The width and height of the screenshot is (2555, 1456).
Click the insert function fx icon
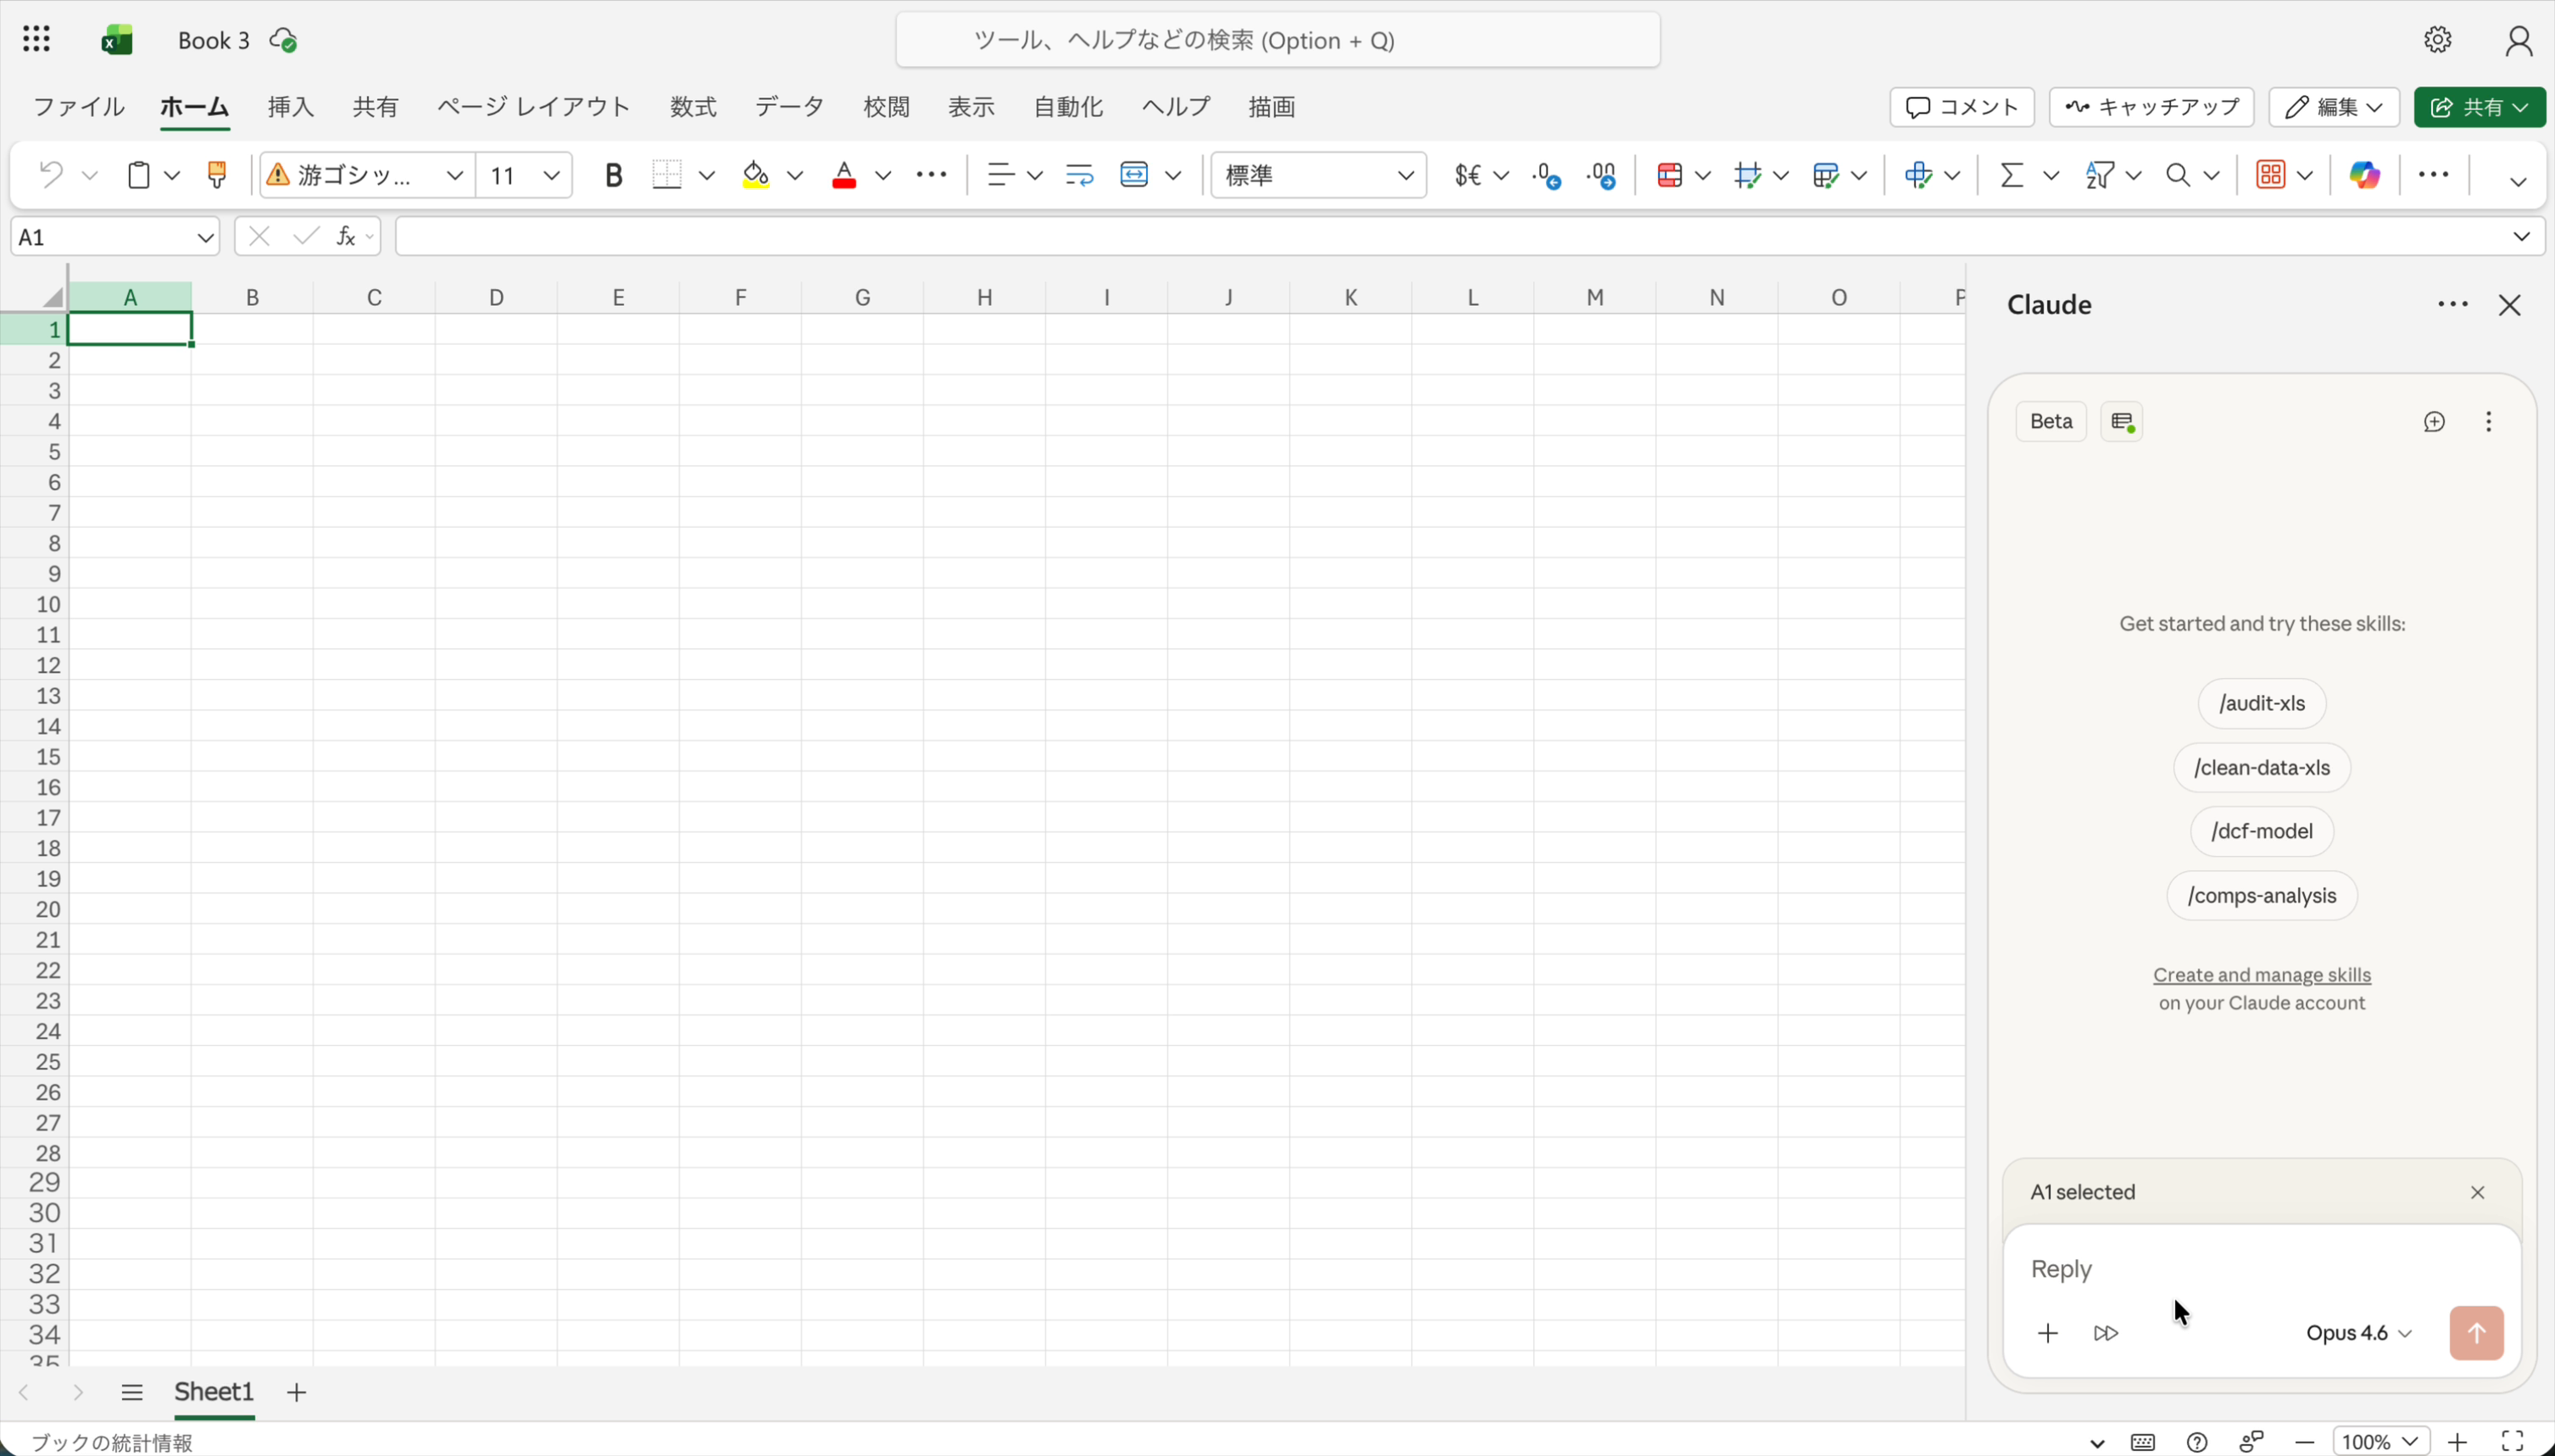(345, 236)
